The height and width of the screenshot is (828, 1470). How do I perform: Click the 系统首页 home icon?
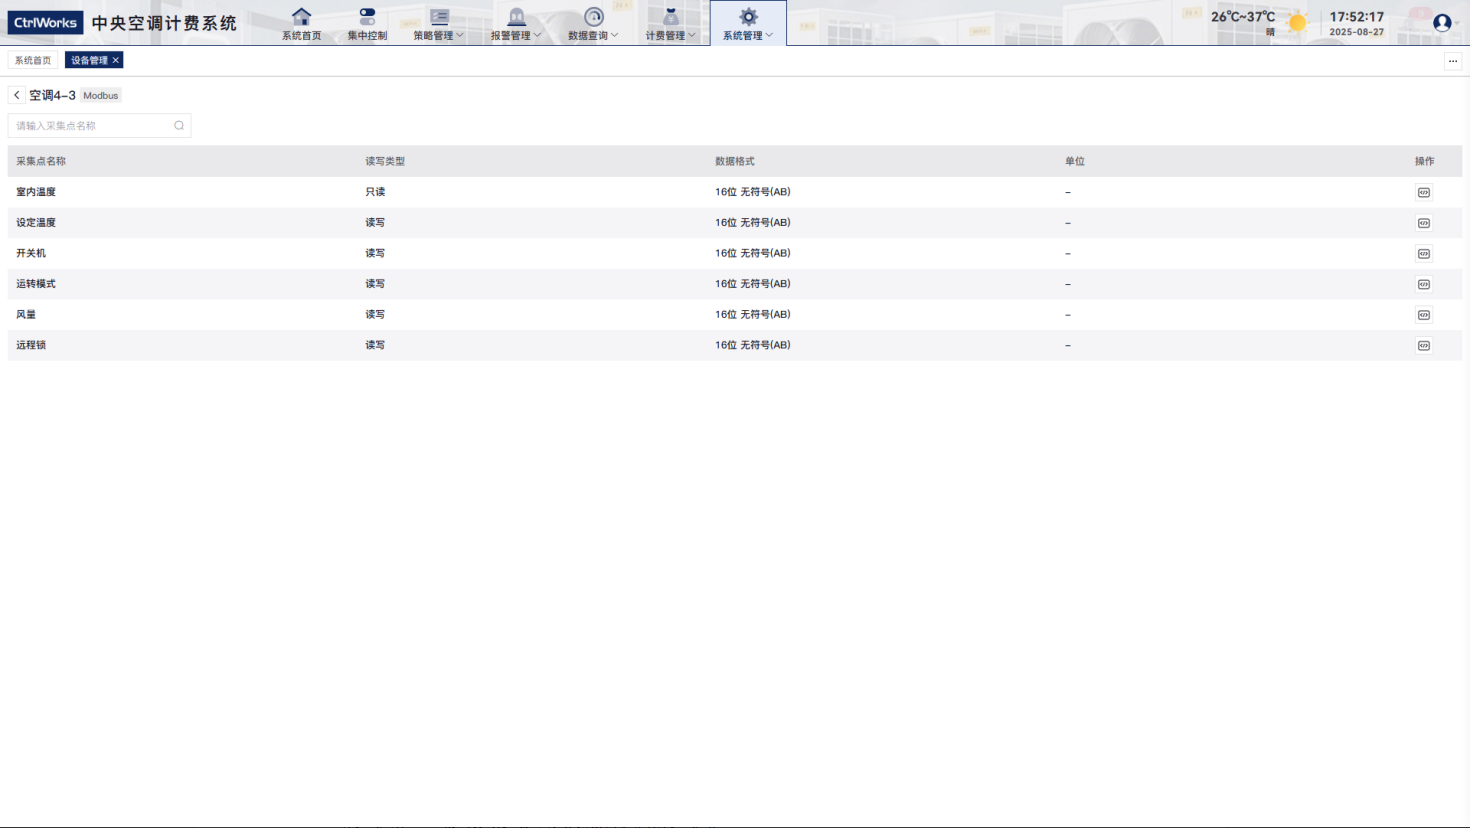coord(301,17)
